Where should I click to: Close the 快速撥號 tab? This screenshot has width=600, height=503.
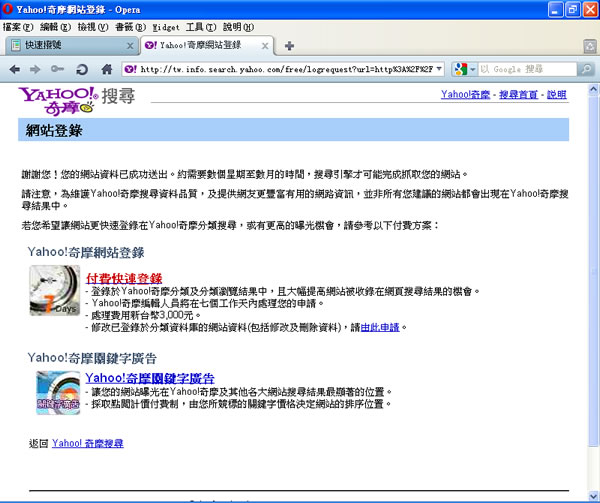point(130,46)
